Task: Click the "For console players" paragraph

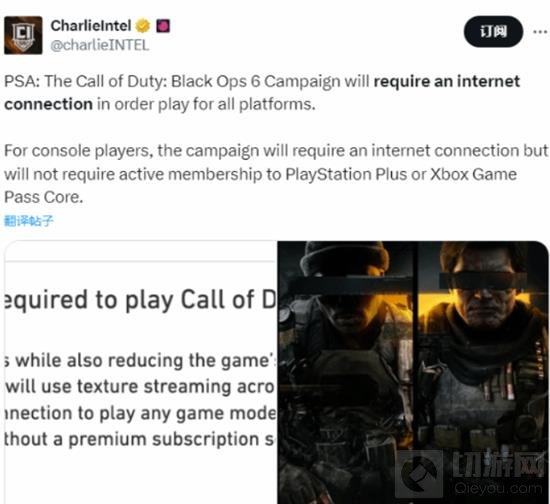Action: [276, 174]
